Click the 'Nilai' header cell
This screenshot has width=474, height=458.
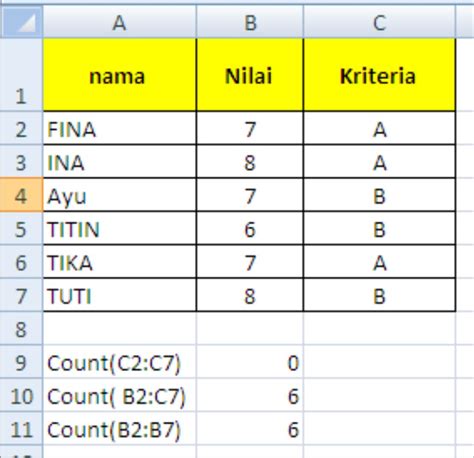(250, 75)
